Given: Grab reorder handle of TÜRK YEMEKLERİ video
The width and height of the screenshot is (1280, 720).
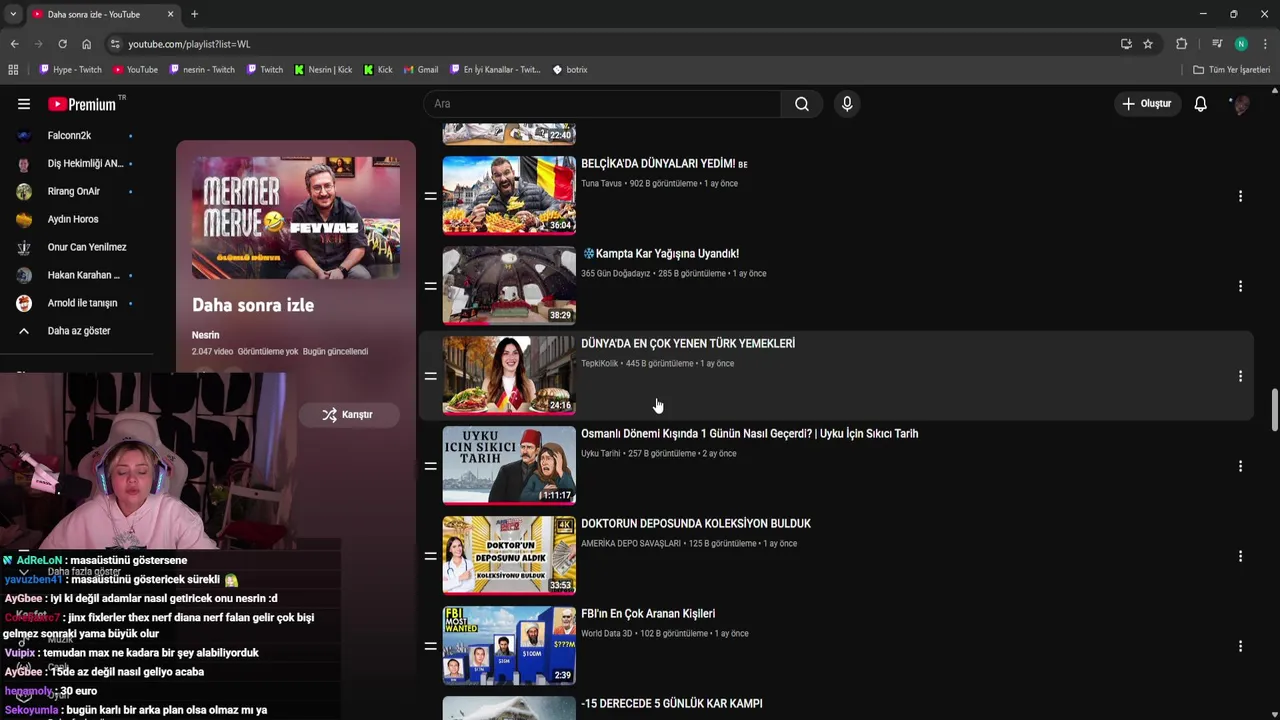Looking at the screenshot, I should [x=430, y=376].
